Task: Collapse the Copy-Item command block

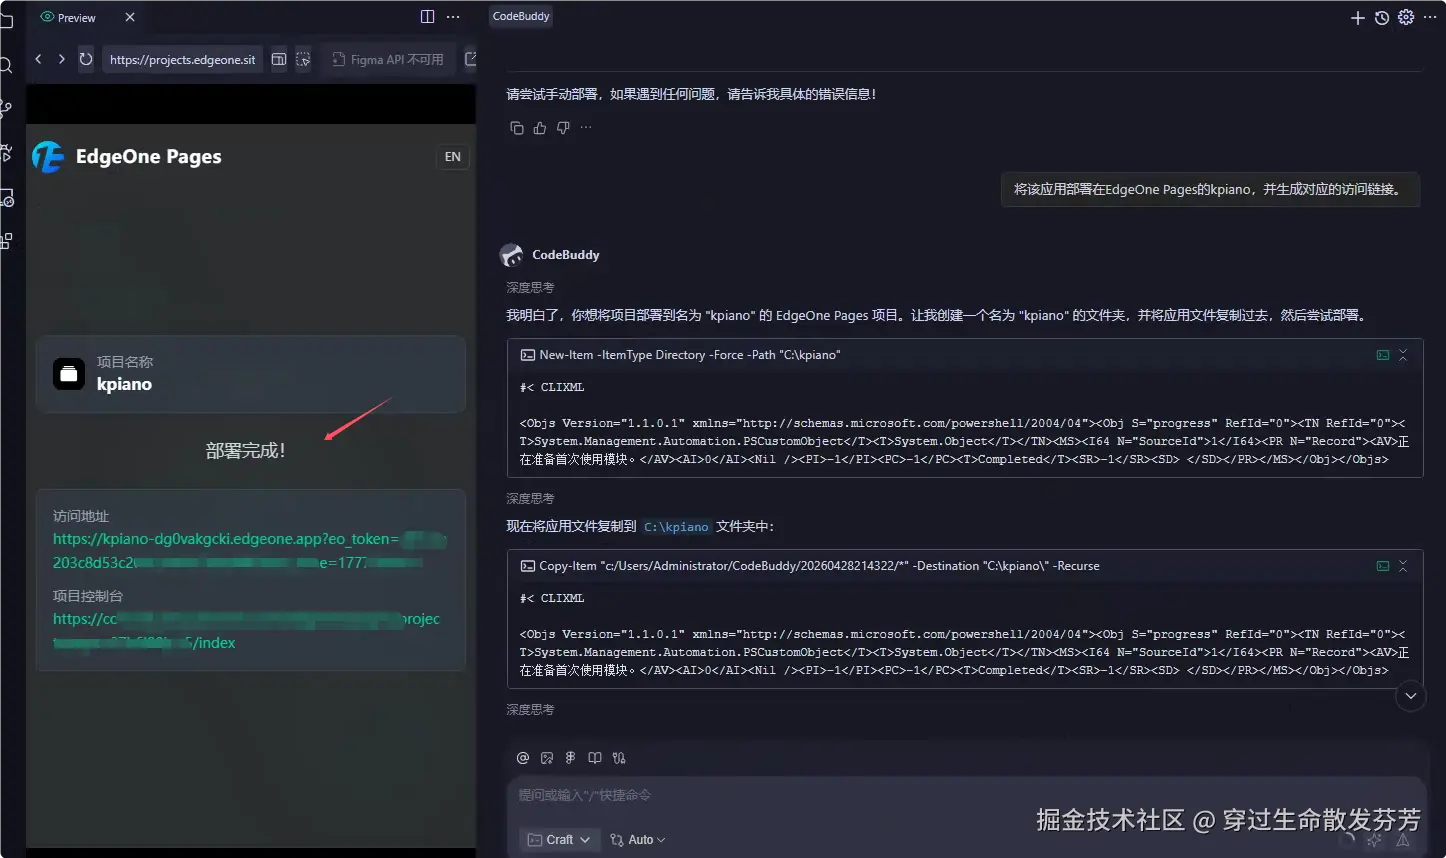Action: point(1403,566)
